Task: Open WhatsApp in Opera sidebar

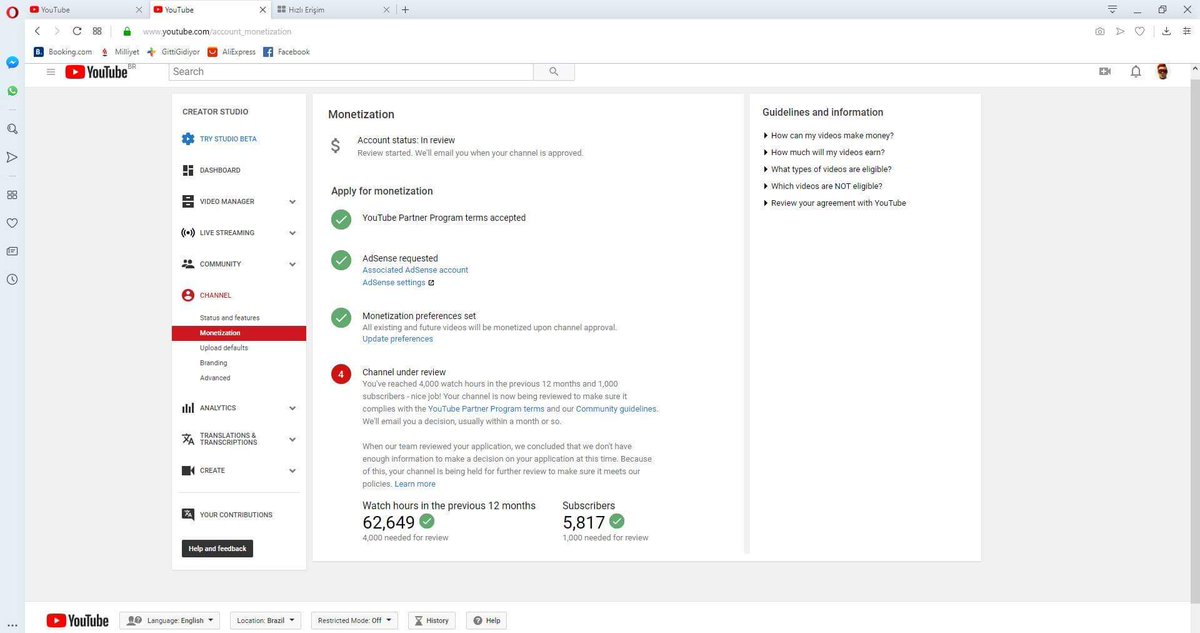Action: tap(12, 91)
